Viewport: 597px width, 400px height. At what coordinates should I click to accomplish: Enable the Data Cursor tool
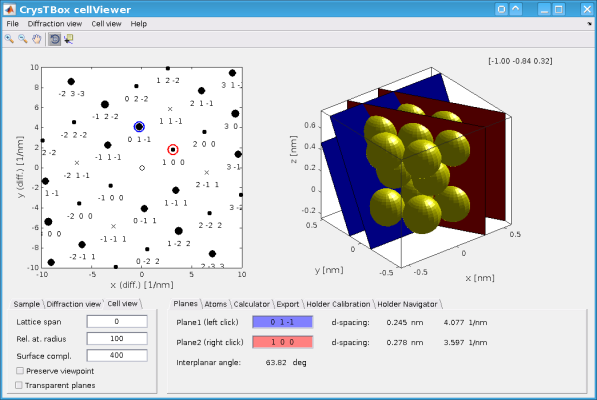[x=69, y=39]
